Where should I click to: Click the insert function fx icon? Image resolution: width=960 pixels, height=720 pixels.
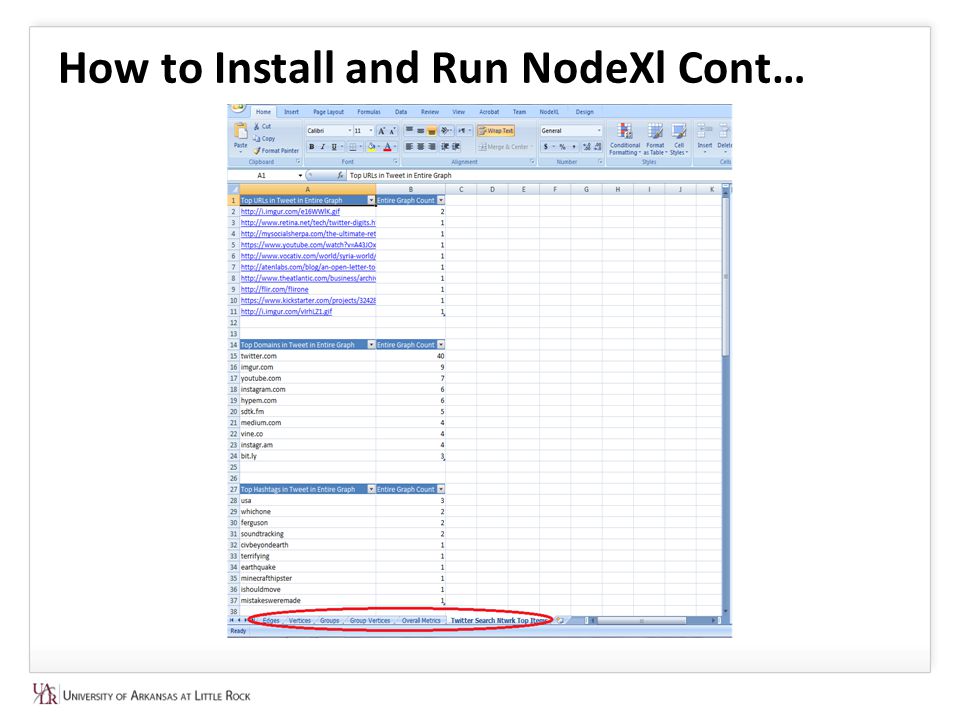pyautogui.click(x=340, y=175)
